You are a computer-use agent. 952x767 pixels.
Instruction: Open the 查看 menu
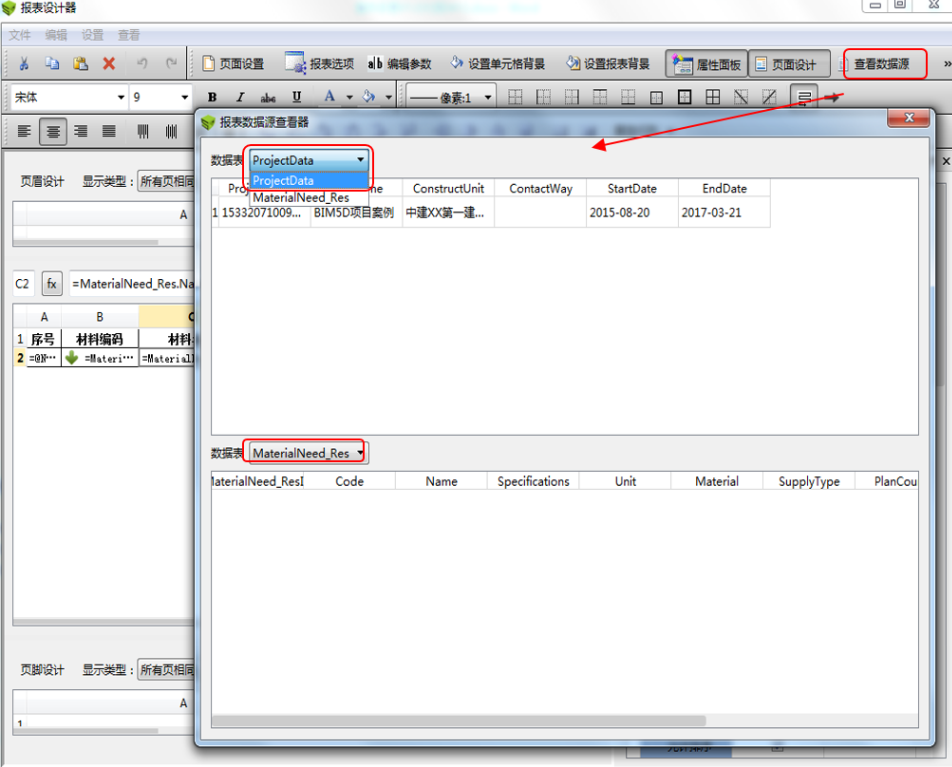click(129, 35)
